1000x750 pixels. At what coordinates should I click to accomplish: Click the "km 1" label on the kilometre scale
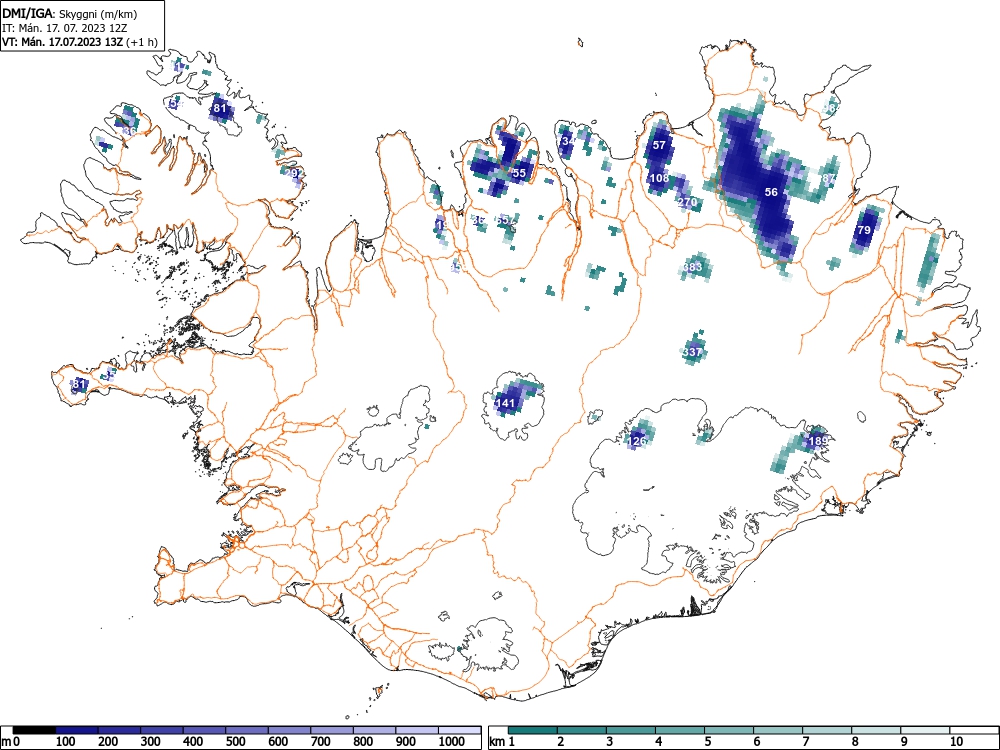tap(502, 742)
